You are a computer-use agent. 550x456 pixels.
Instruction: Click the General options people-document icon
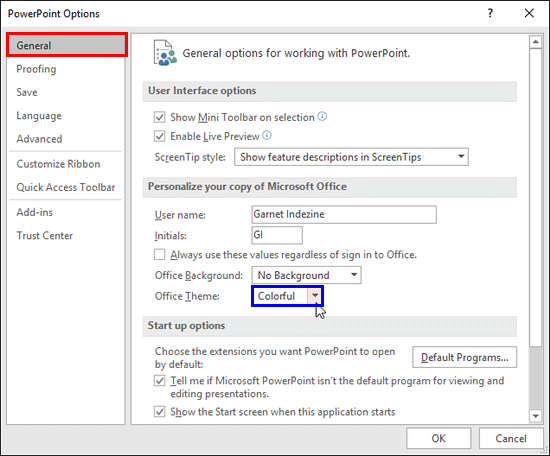point(165,53)
